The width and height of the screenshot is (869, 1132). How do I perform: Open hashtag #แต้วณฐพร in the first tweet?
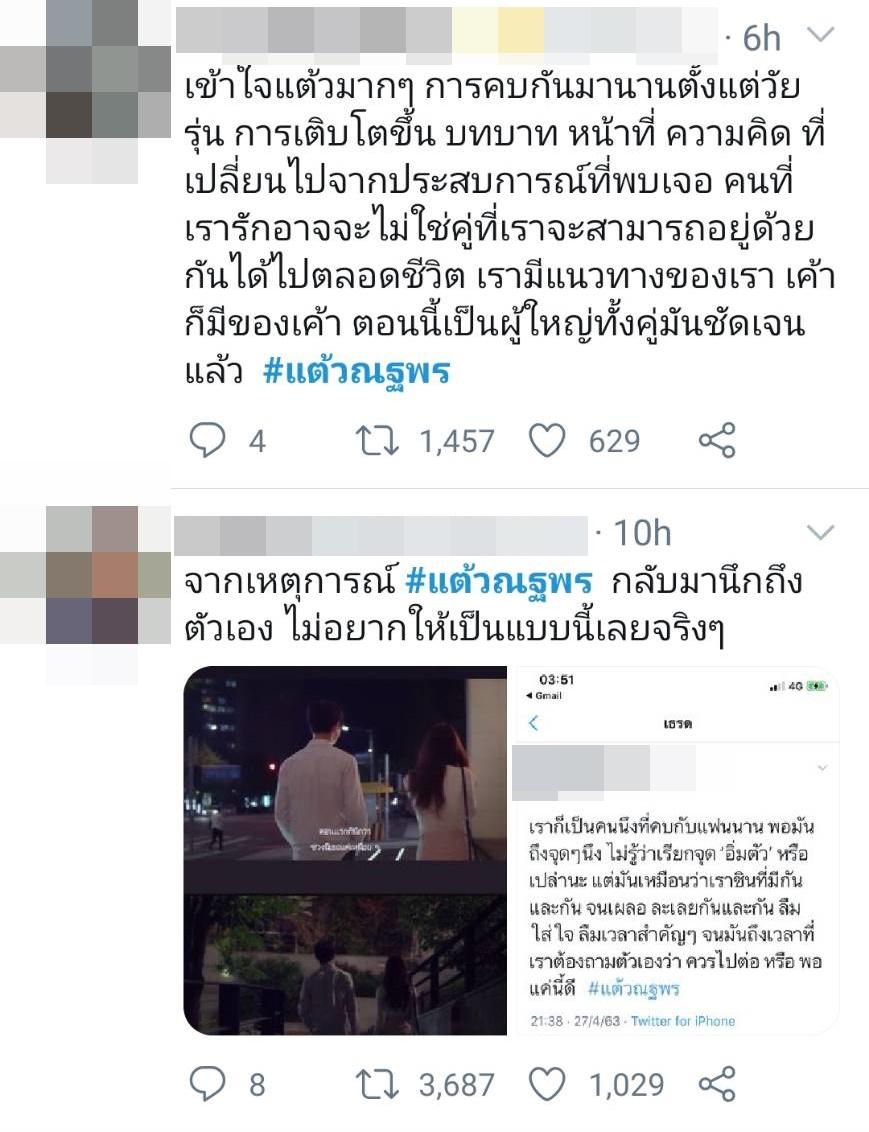357,372
